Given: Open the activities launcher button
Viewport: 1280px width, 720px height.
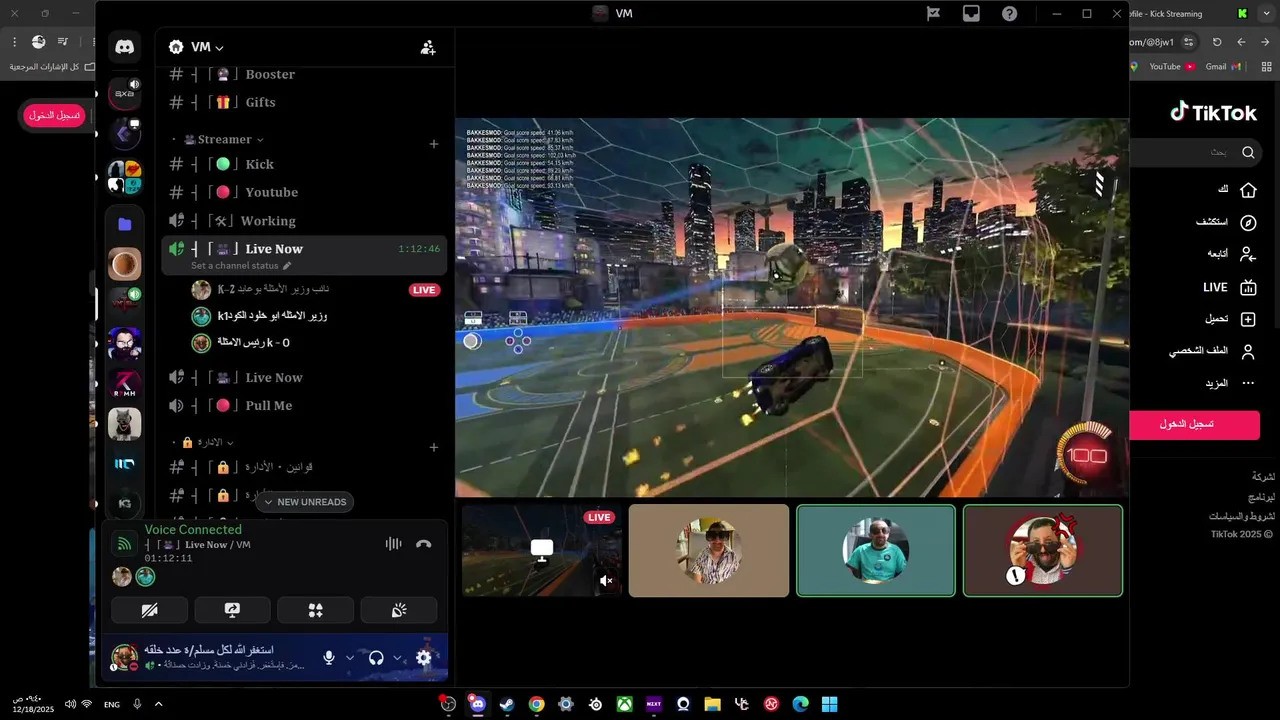Looking at the screenshot, I should click(315, 610).
